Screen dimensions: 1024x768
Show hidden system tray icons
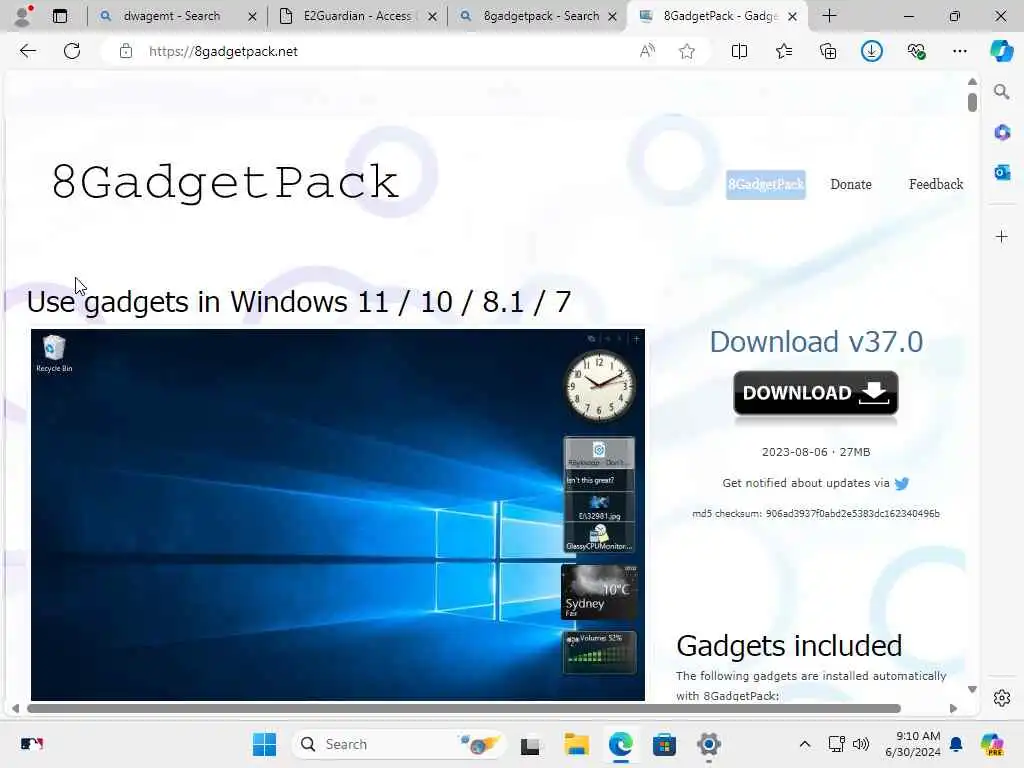(805, 744)
